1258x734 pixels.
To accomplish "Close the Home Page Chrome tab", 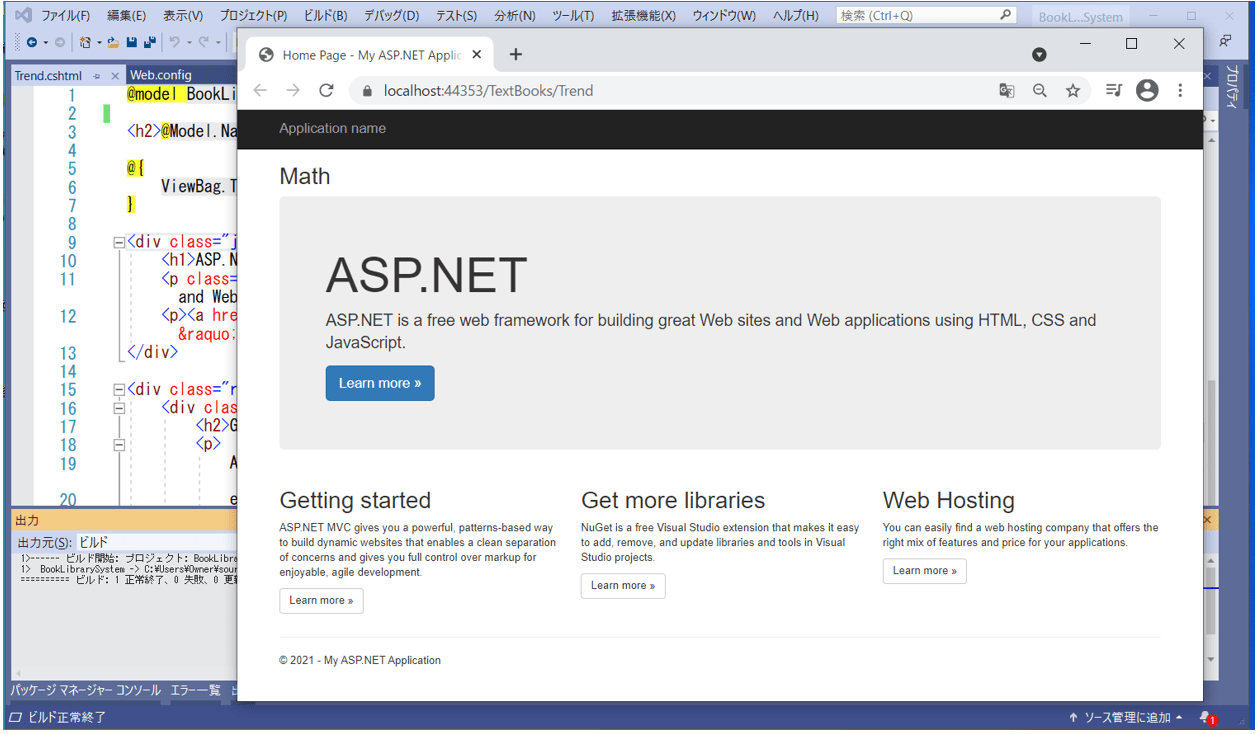I will click(x=477, y=55).
